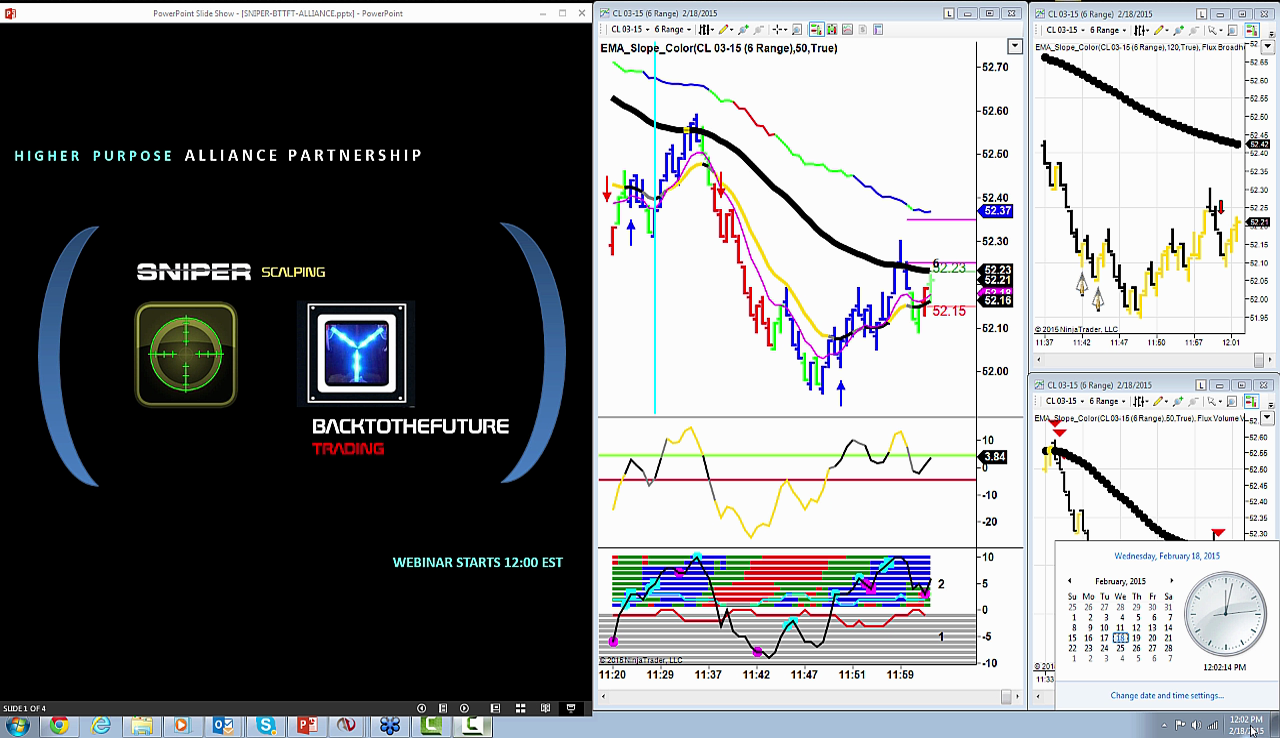Click left scroll arrow under main chart

click(603, 696)
